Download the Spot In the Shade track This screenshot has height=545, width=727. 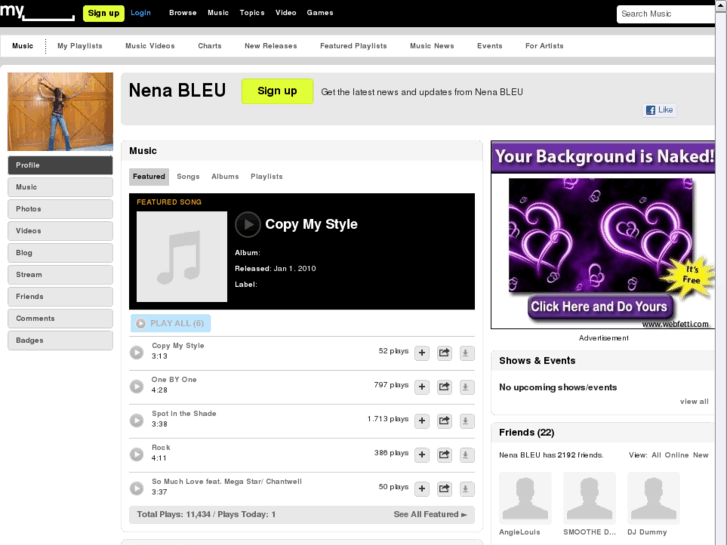[466, 421]
